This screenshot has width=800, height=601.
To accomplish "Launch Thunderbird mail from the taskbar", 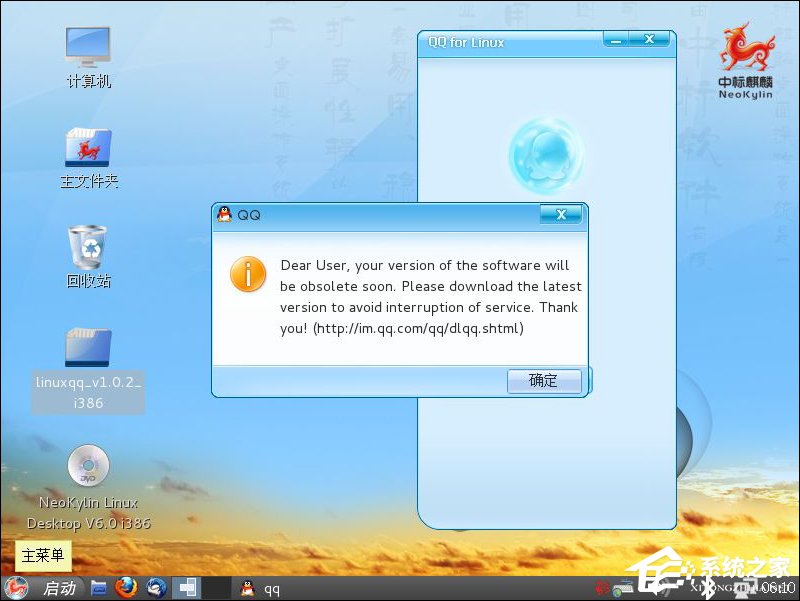I will [157, 588].
